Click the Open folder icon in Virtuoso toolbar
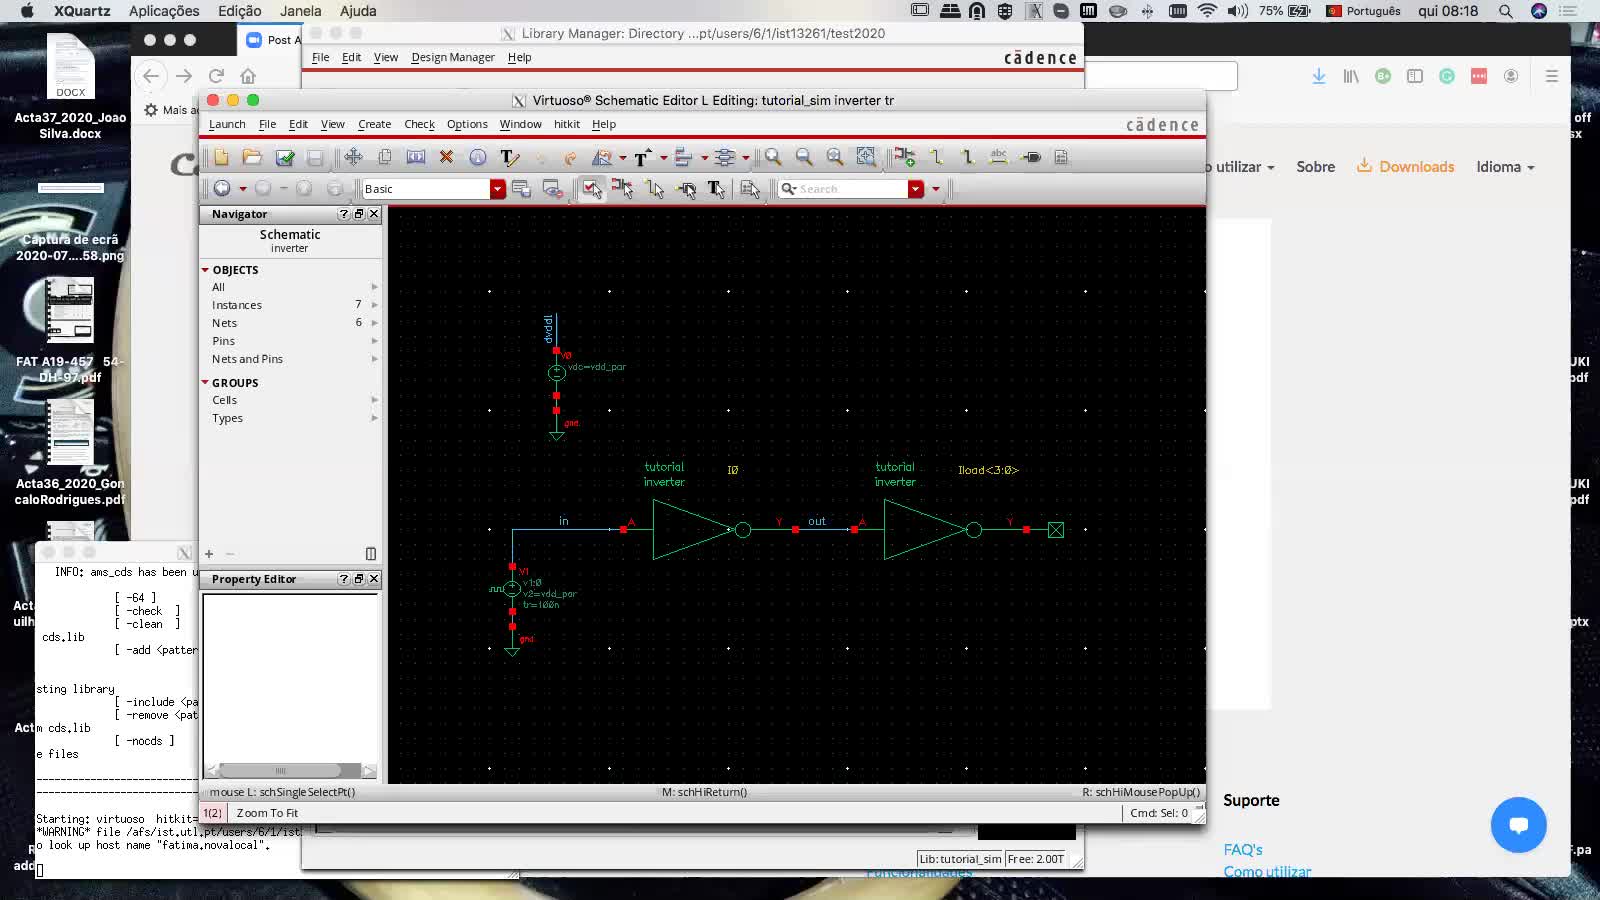Image resolution: width=1600 pixels, height=900 pixels. pyautogui.click(x=252, y=157)
